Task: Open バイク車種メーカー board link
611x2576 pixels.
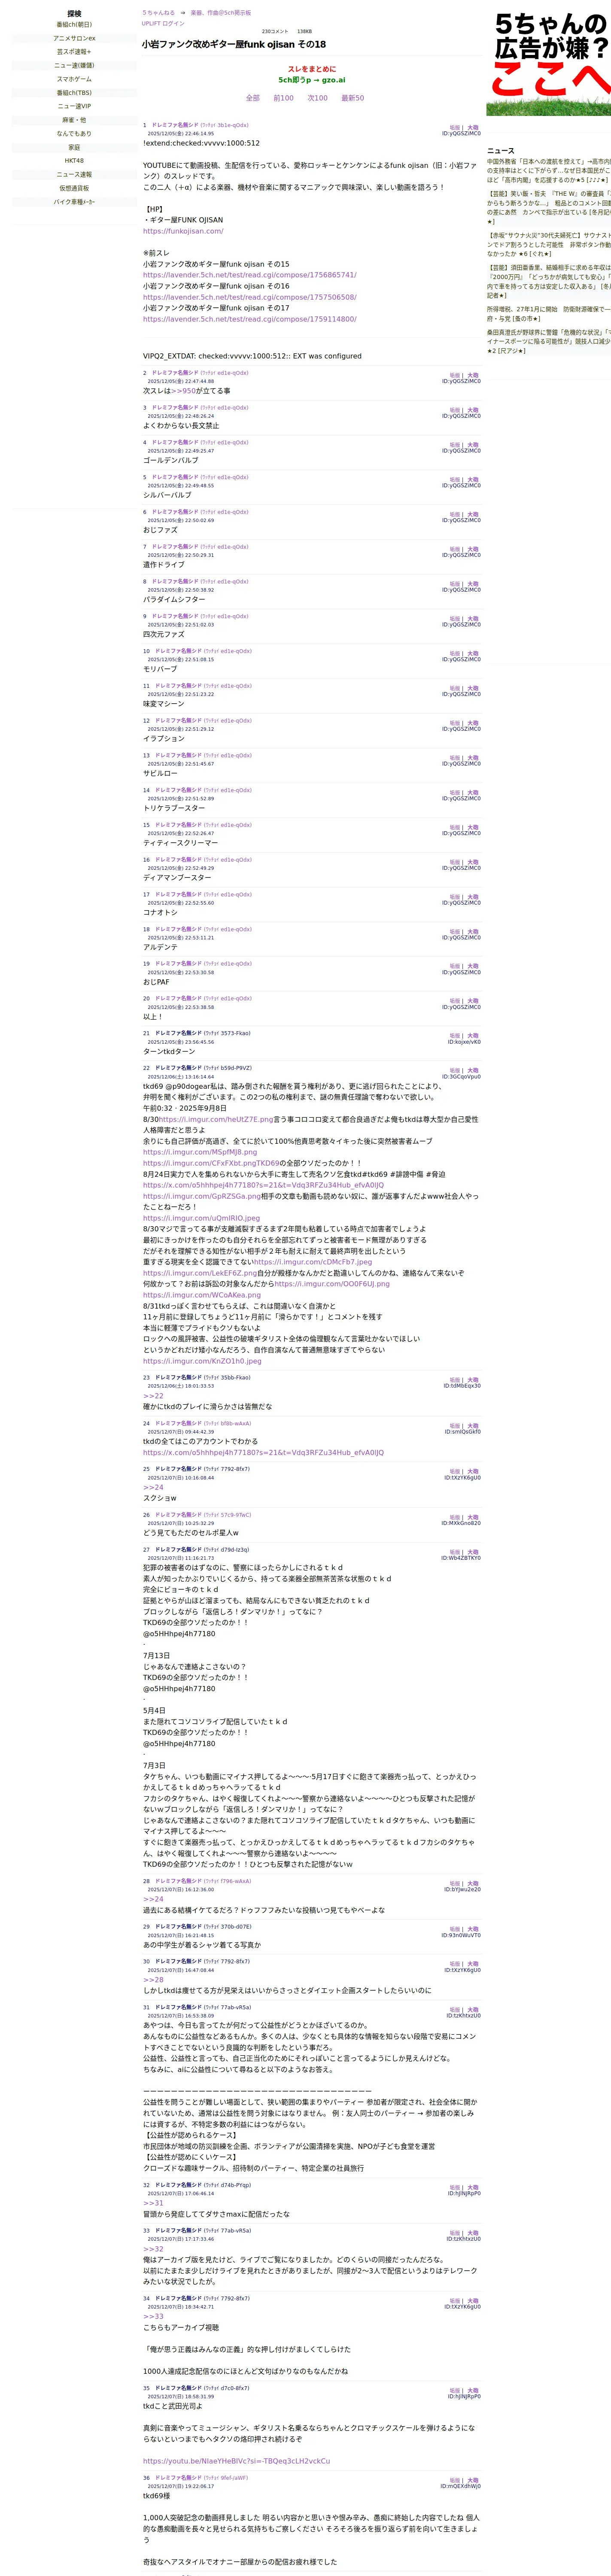Action: [x=74, y=202]
